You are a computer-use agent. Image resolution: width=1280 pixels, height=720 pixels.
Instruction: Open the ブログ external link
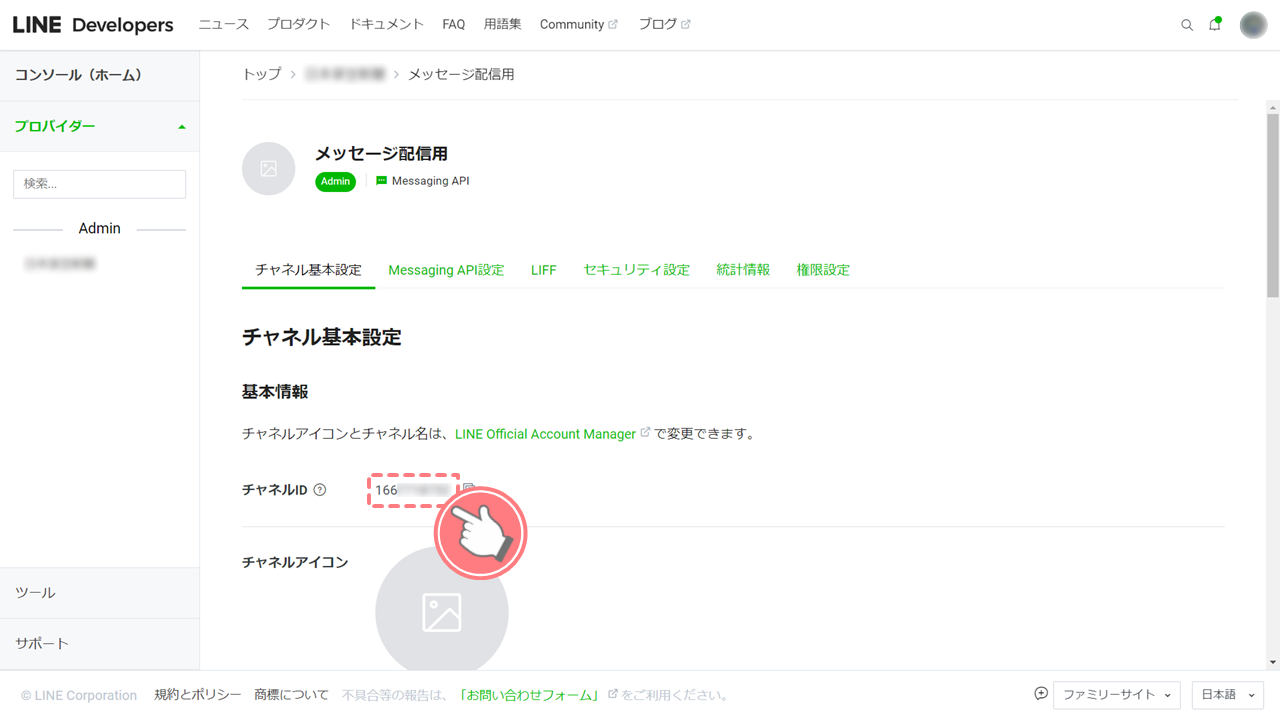665,24
